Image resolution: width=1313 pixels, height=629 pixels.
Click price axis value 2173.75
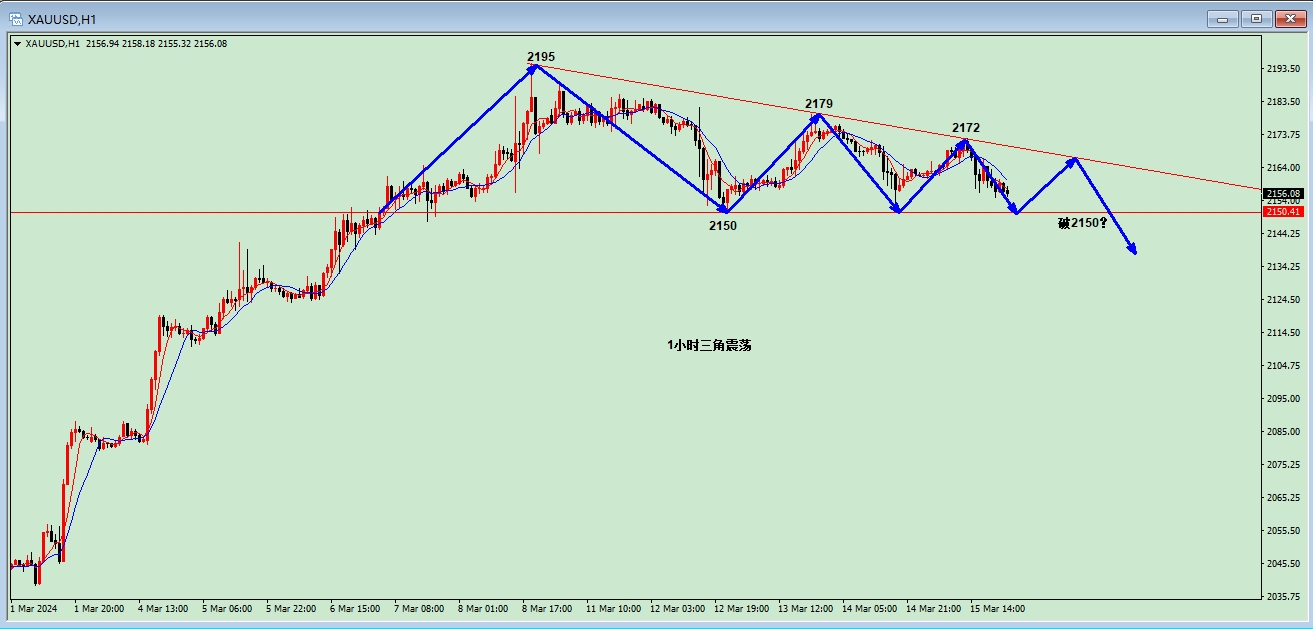[x=1284, y=135]
